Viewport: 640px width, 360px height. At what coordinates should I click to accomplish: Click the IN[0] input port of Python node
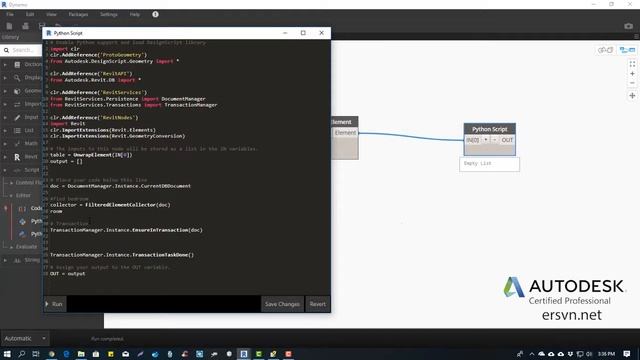pos(473,140)
